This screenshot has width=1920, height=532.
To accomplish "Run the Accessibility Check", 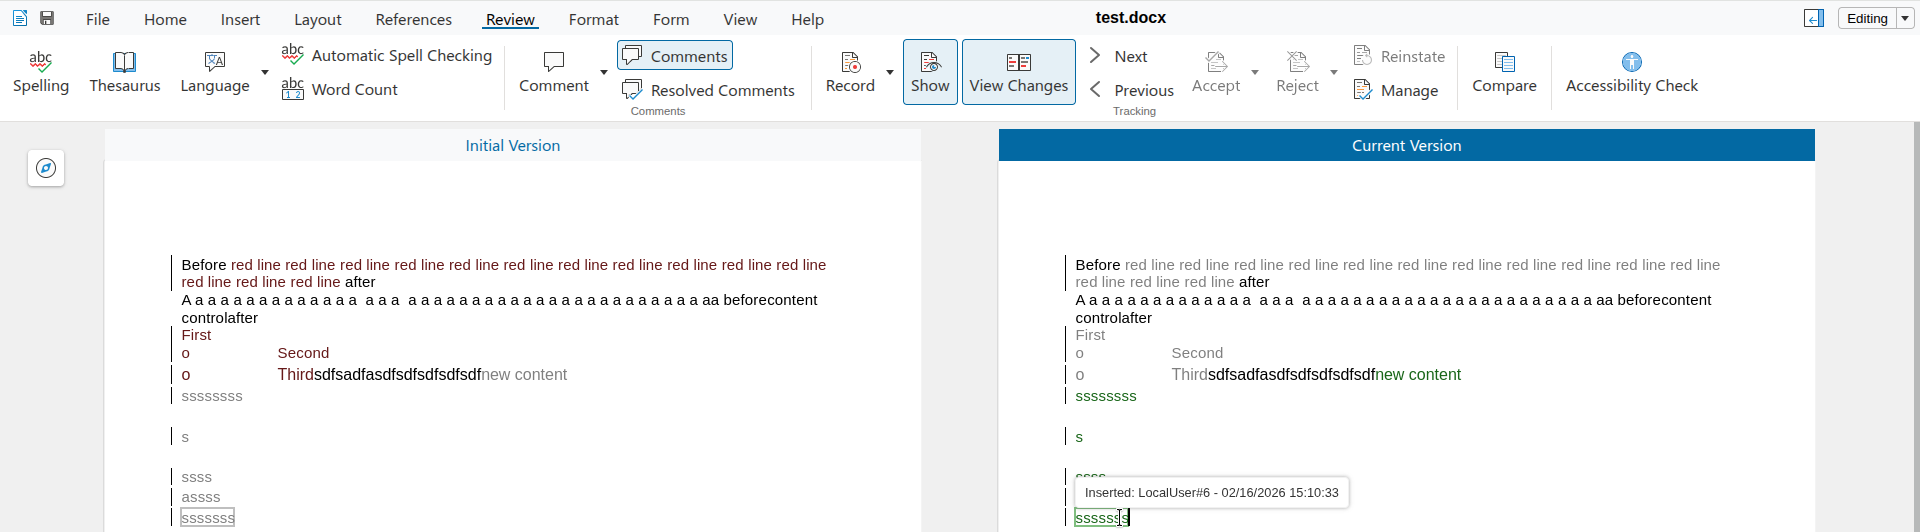I will pyautogui.click(x=1631, y=72).
